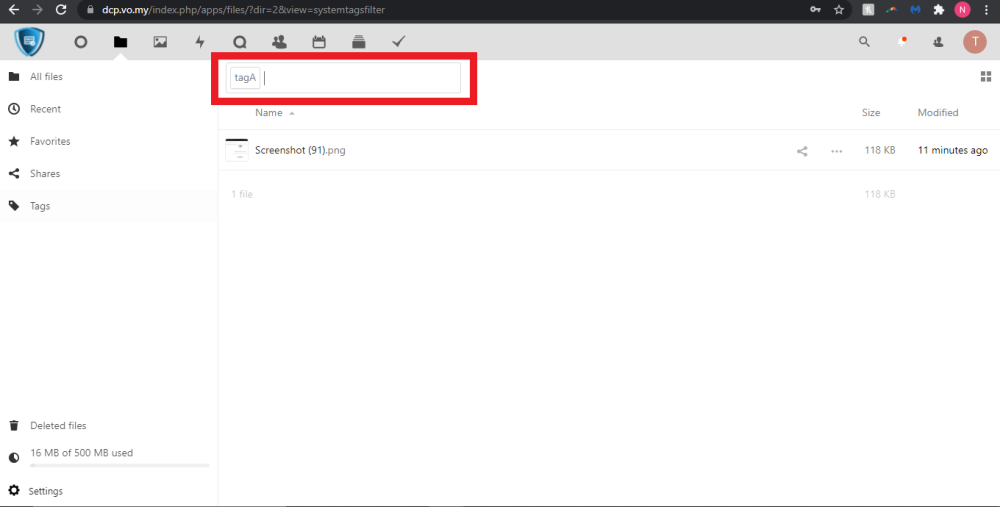
Task: Open more actions for Screenshot (91).png
Action: click(x=837, y=151)
